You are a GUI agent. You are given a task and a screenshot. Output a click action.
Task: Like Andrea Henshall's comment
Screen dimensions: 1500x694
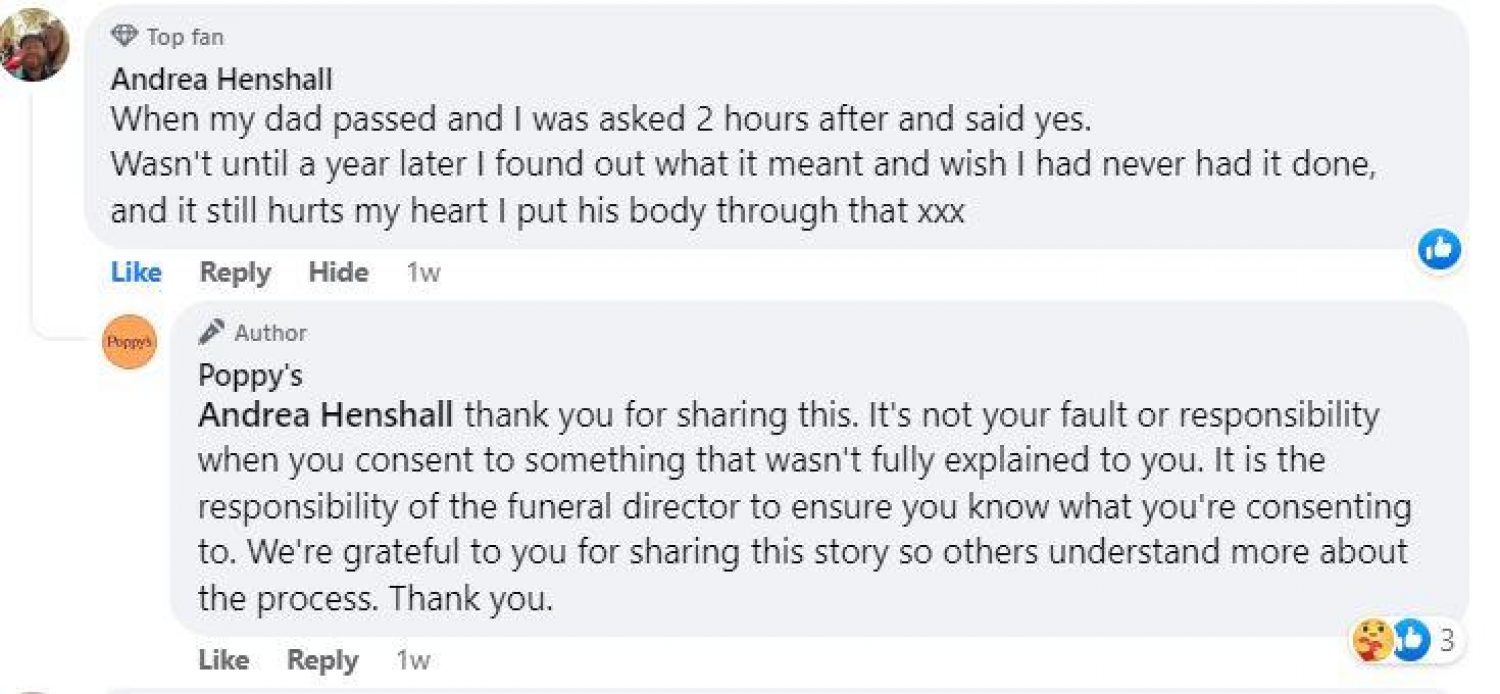(x=135, y=272)
